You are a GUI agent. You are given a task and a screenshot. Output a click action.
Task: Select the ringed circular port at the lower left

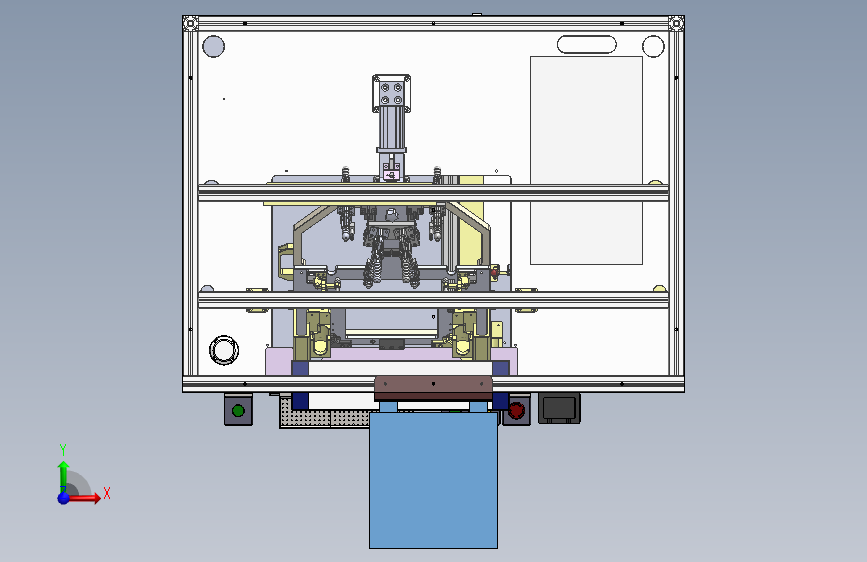[224, 350]
